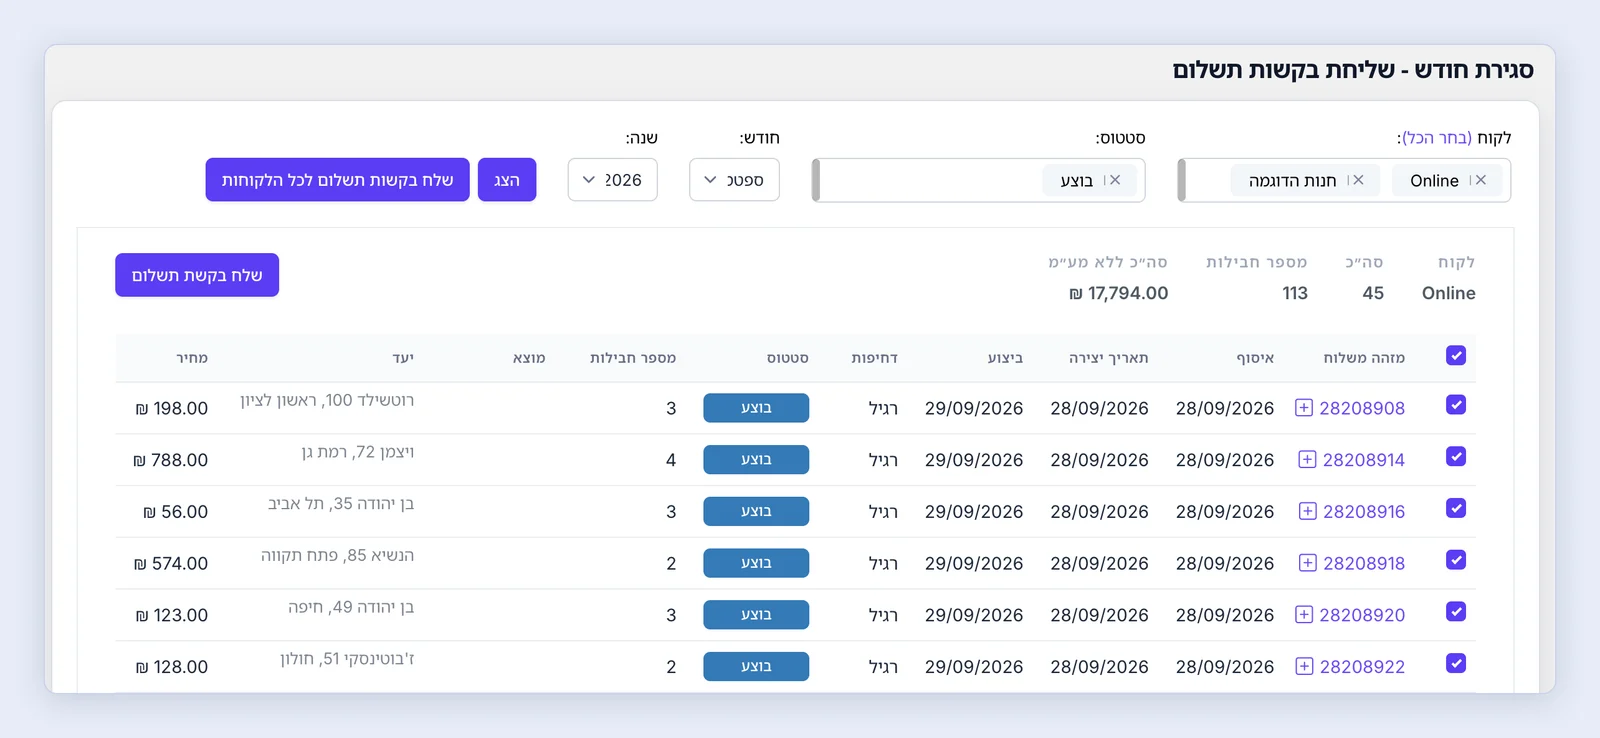Expand details of shipment 28208914

click(x=1307, y=460)
